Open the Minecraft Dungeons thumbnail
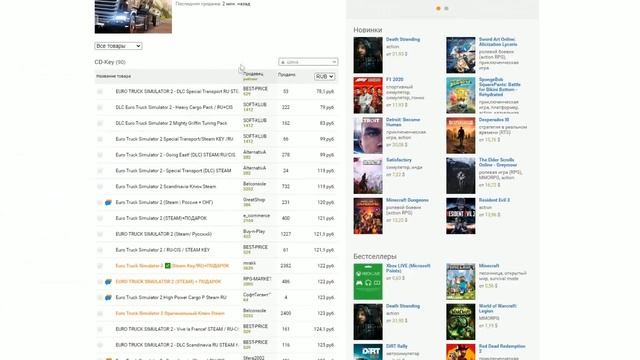 click(368, 216)
